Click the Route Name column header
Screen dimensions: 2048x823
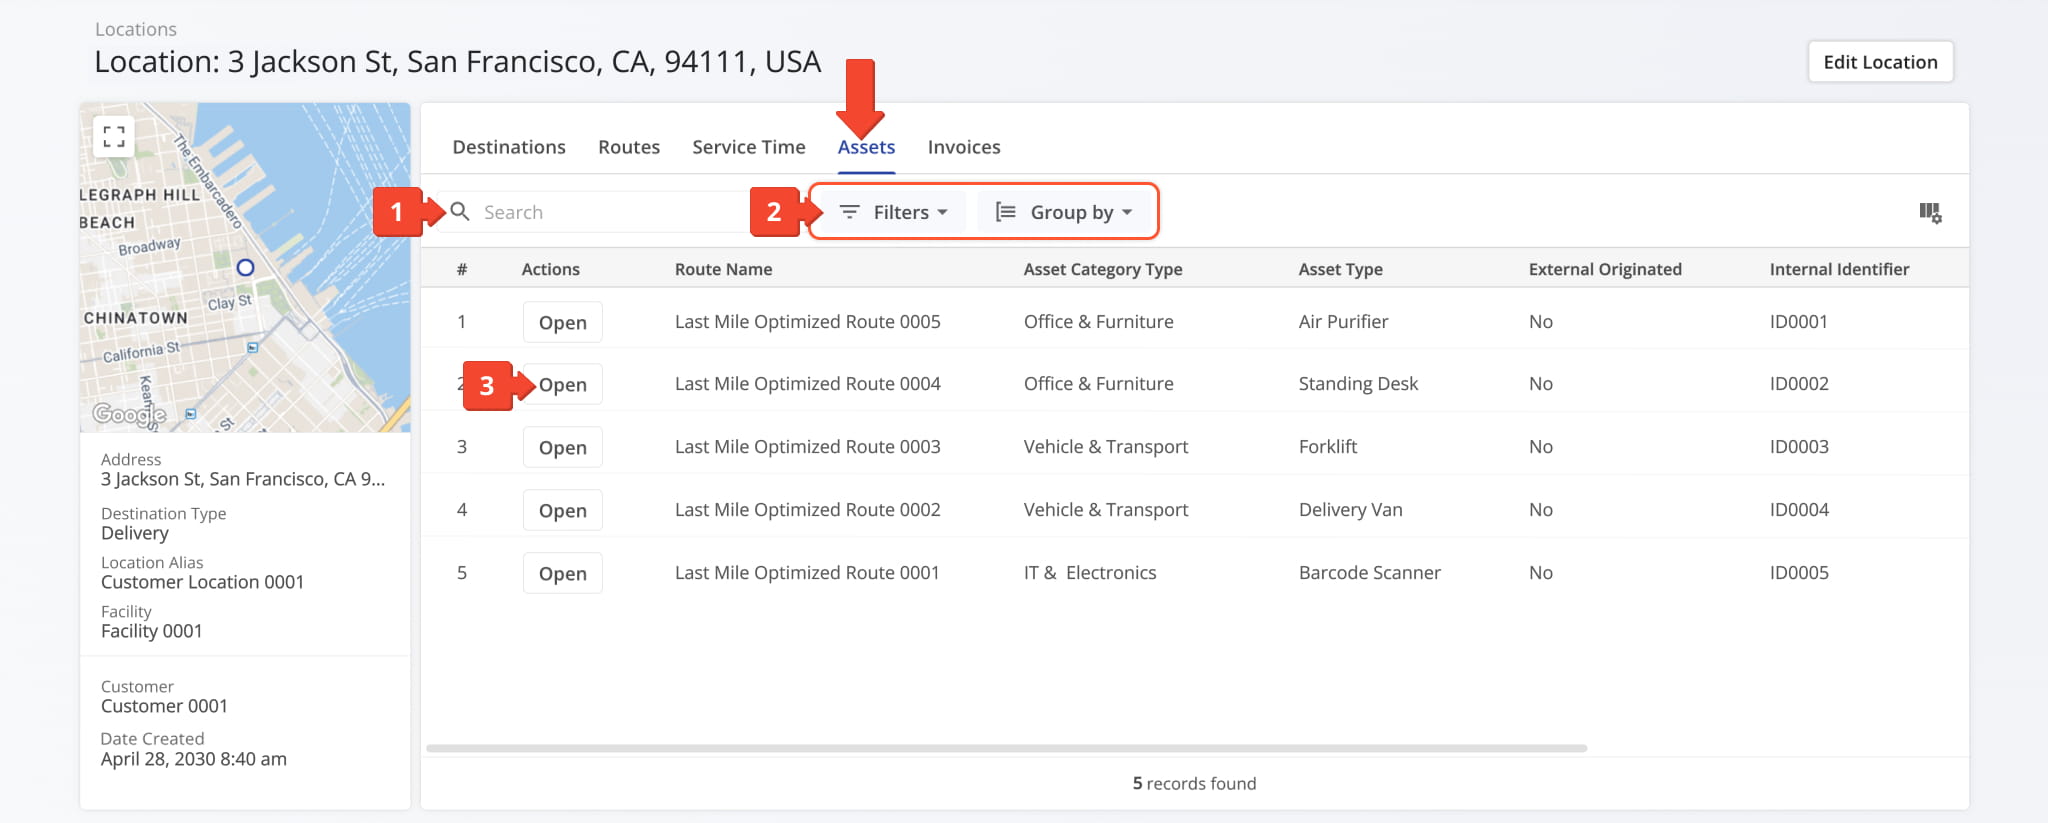[x=723, y=269]
